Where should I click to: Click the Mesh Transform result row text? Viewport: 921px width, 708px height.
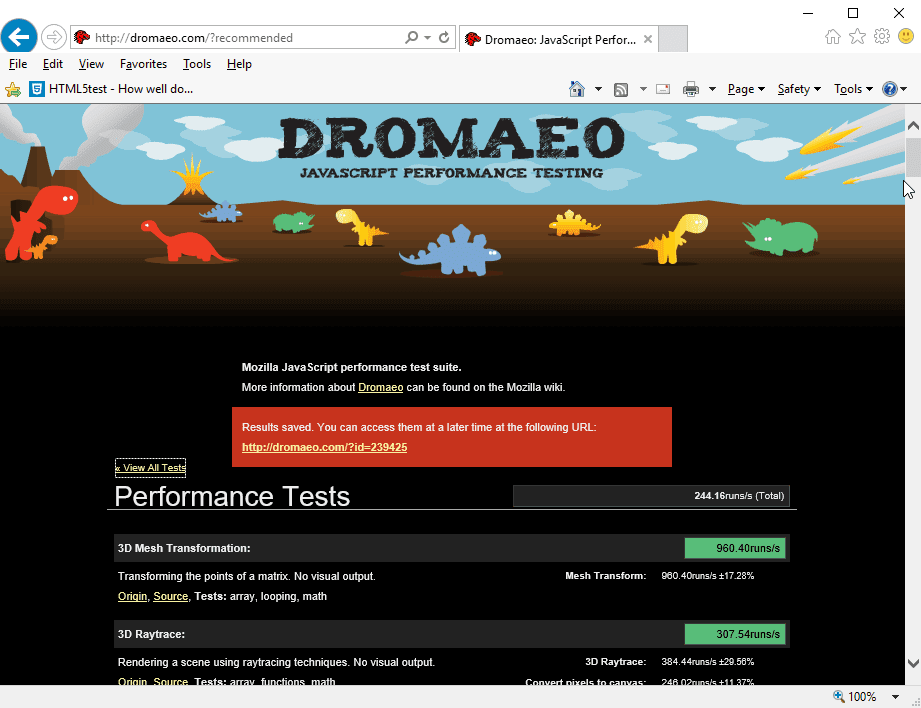tap(659, 576)
